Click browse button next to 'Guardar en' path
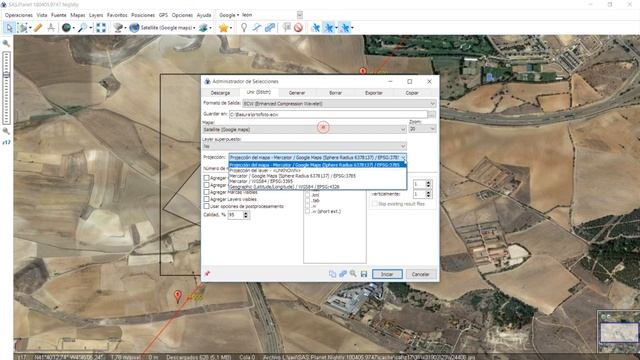The image size is (640, 360). [432, 115]
